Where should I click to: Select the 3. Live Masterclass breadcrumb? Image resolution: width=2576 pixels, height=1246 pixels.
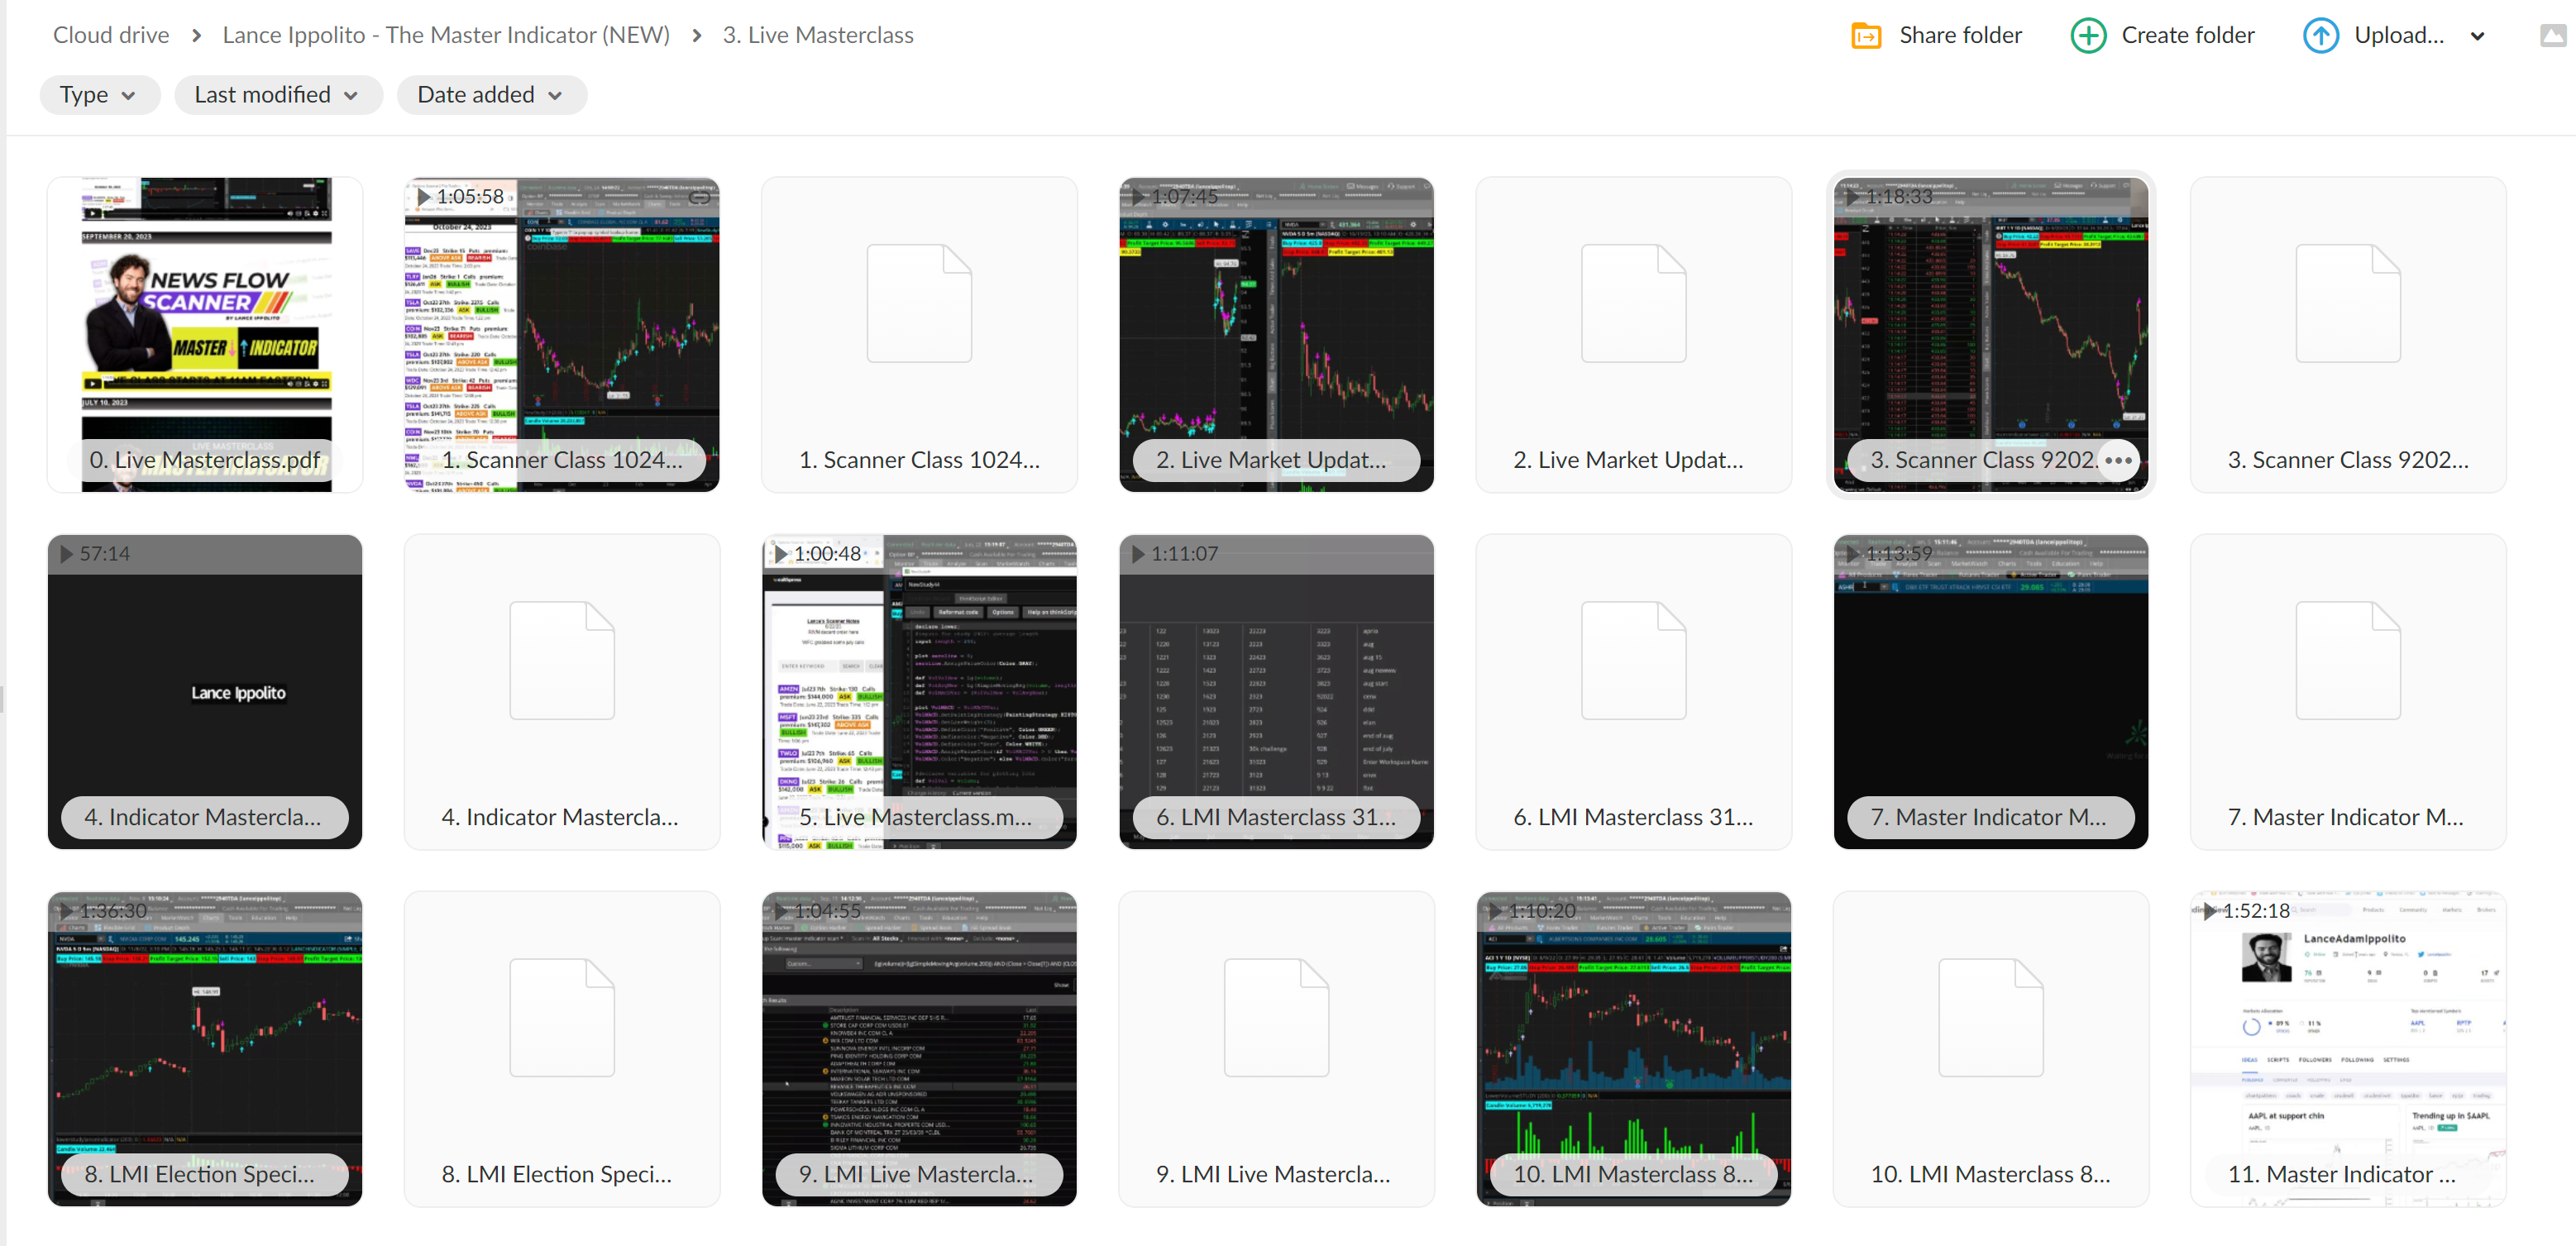click(818, 35)
